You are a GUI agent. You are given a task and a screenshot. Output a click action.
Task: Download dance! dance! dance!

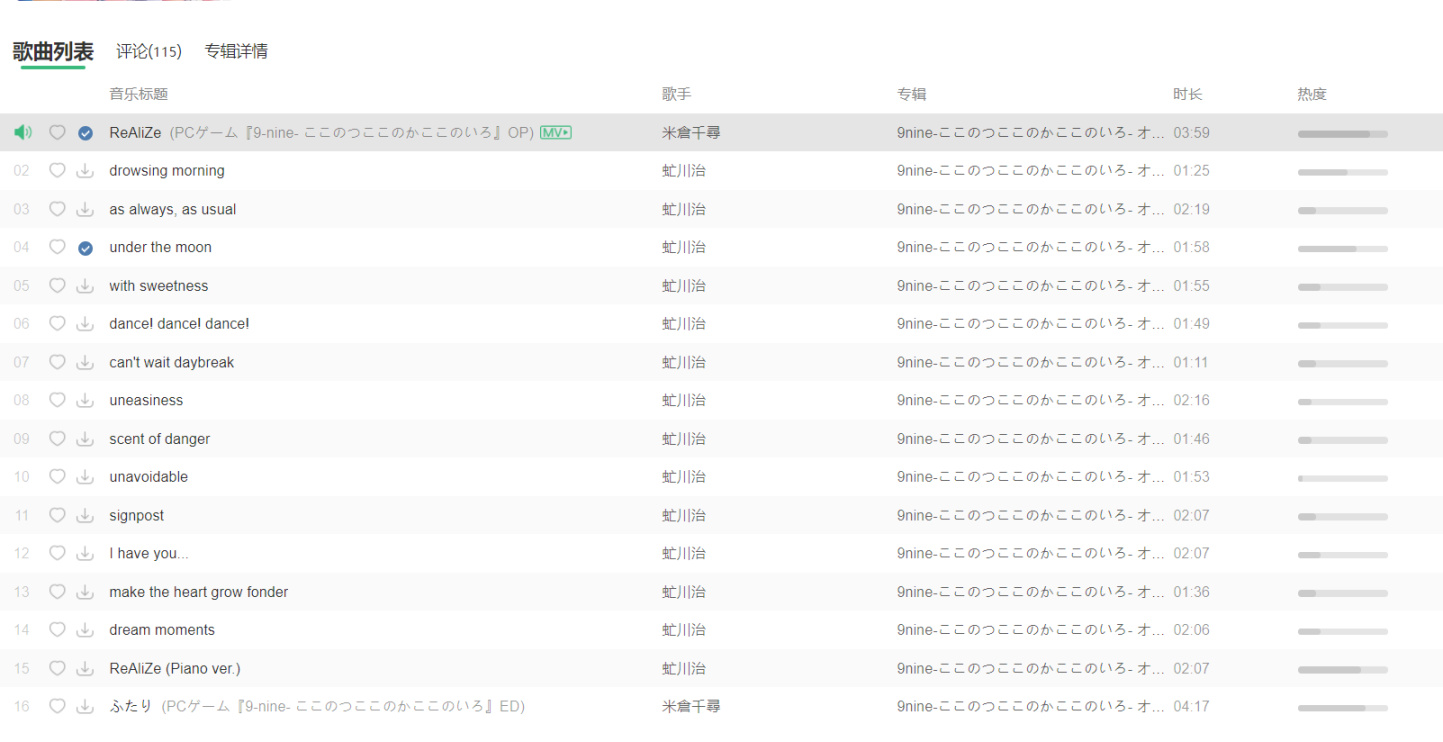(85, 324)
